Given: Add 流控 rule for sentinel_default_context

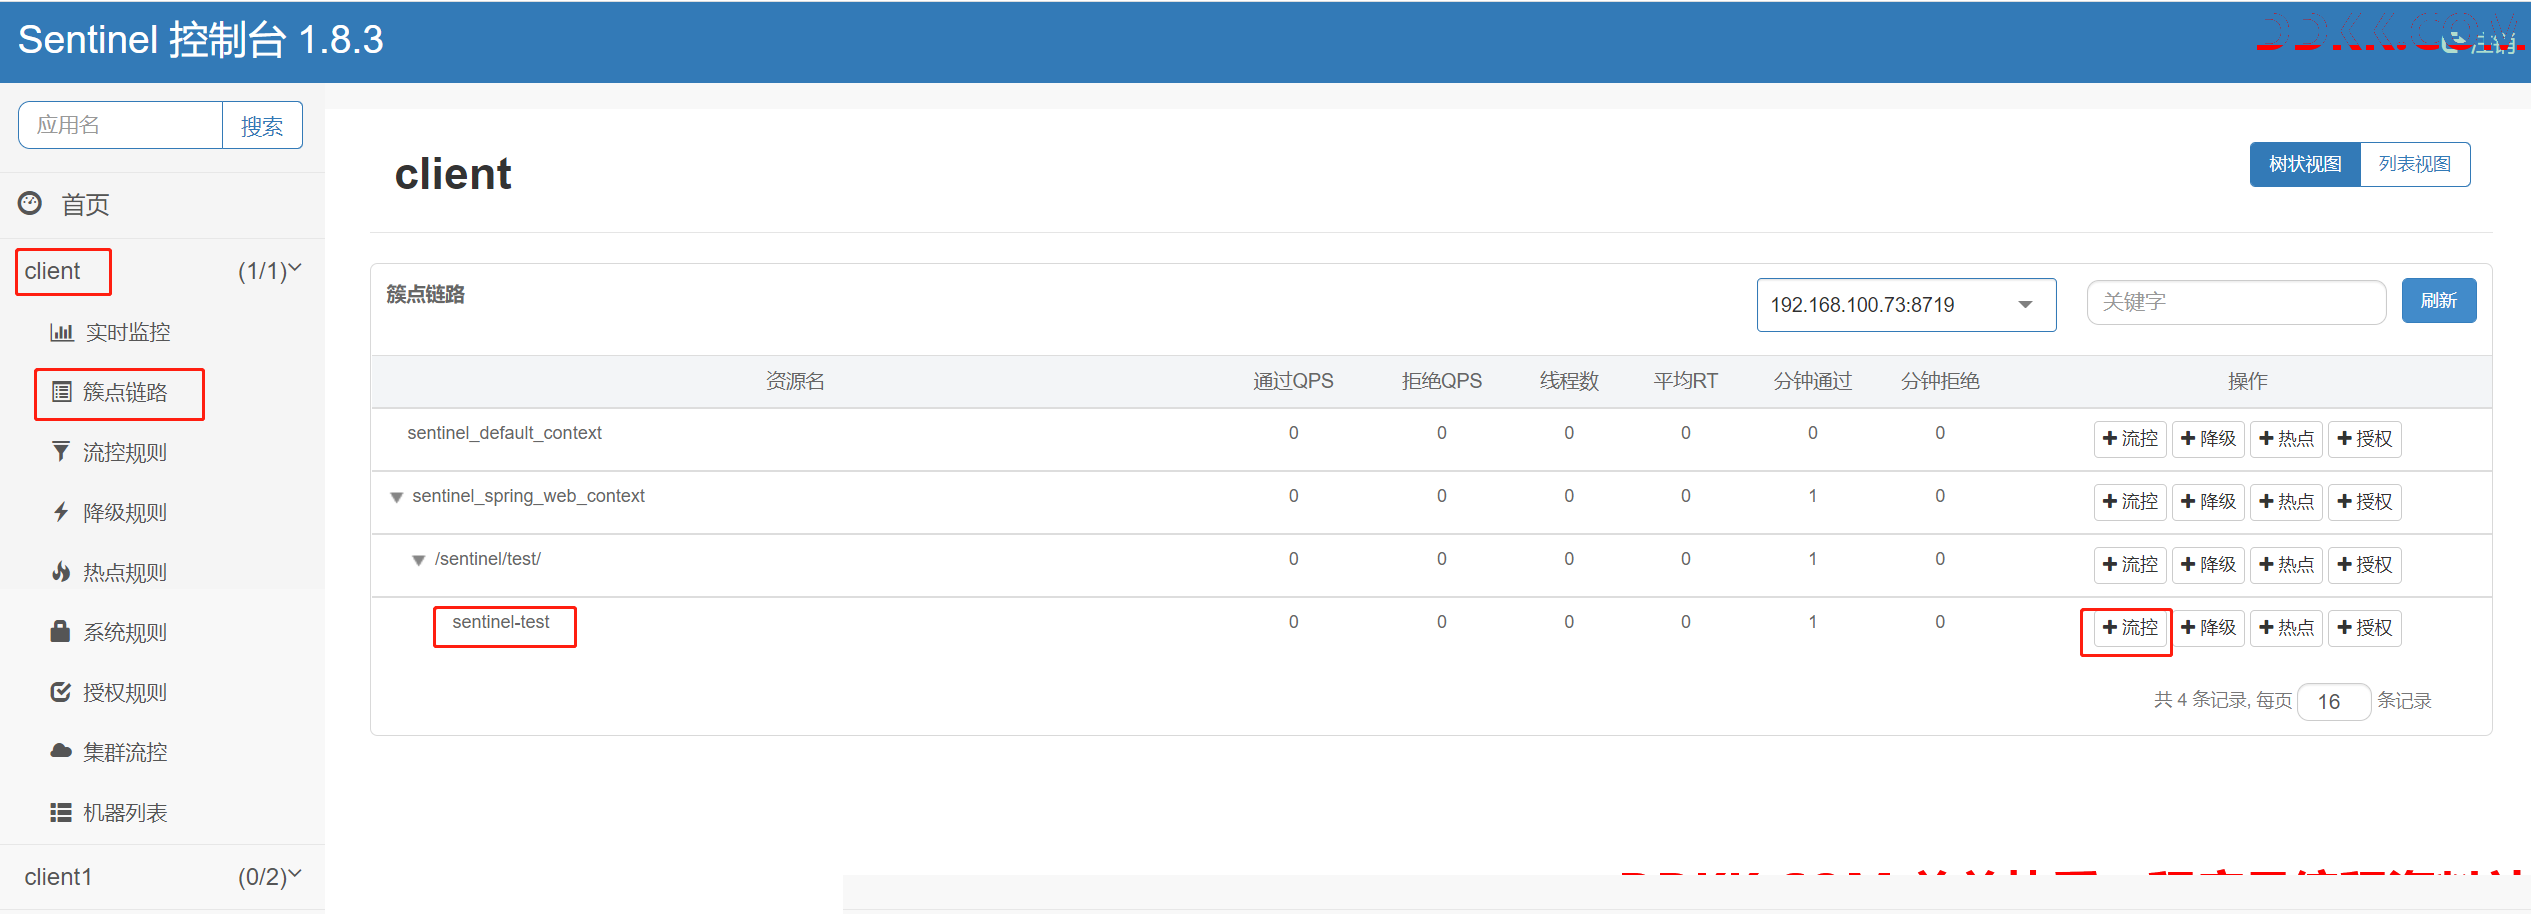Looking at the screenshot, I should coord(2130,439).
